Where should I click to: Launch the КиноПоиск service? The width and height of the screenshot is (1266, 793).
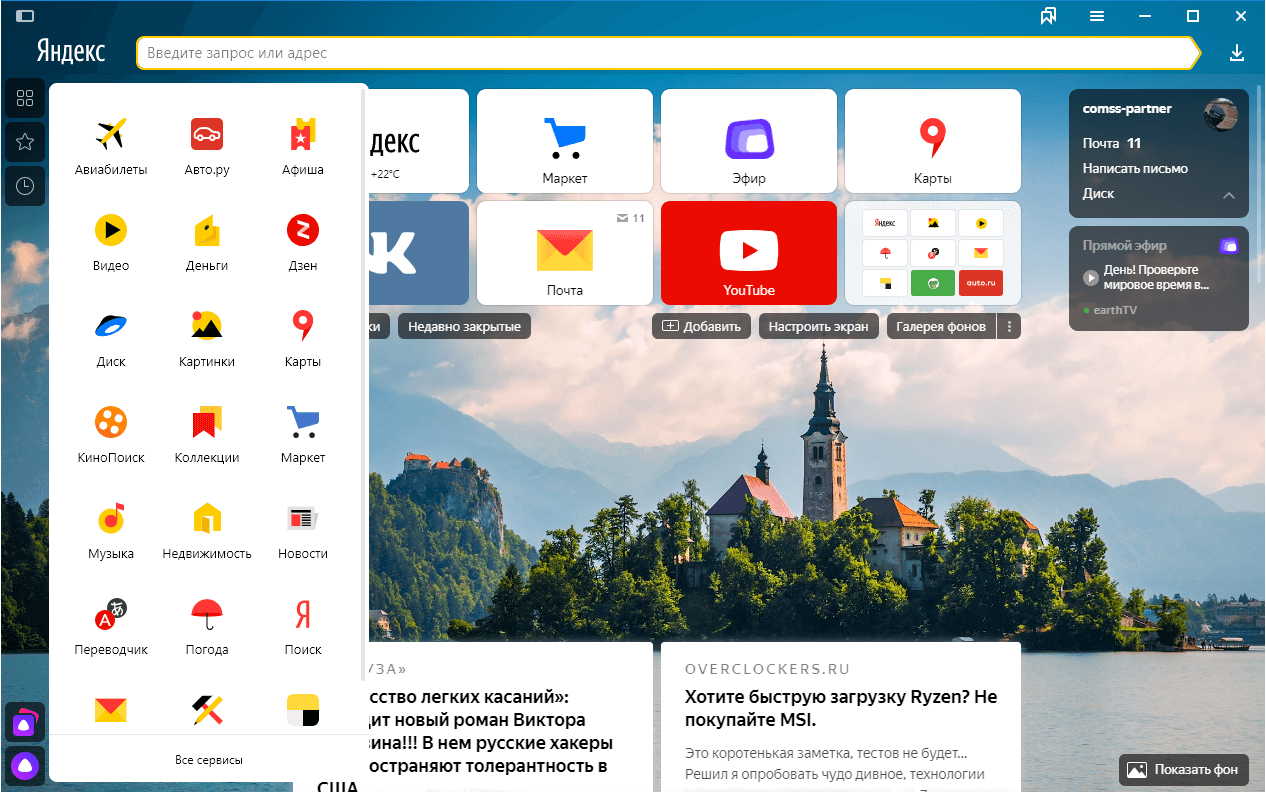[111, 434]
